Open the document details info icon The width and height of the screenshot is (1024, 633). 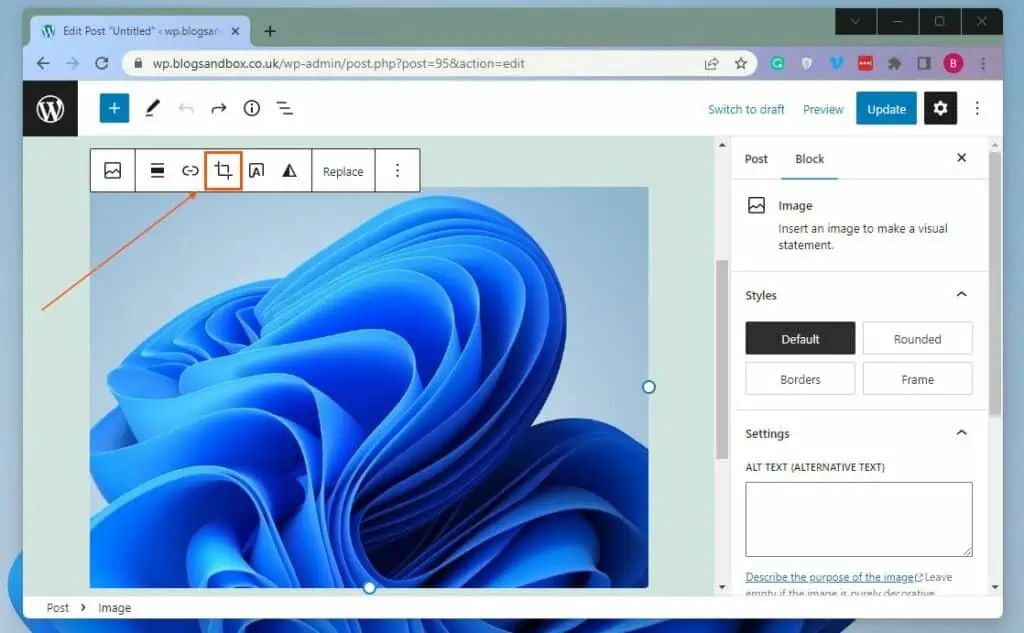tap(251, 108)
